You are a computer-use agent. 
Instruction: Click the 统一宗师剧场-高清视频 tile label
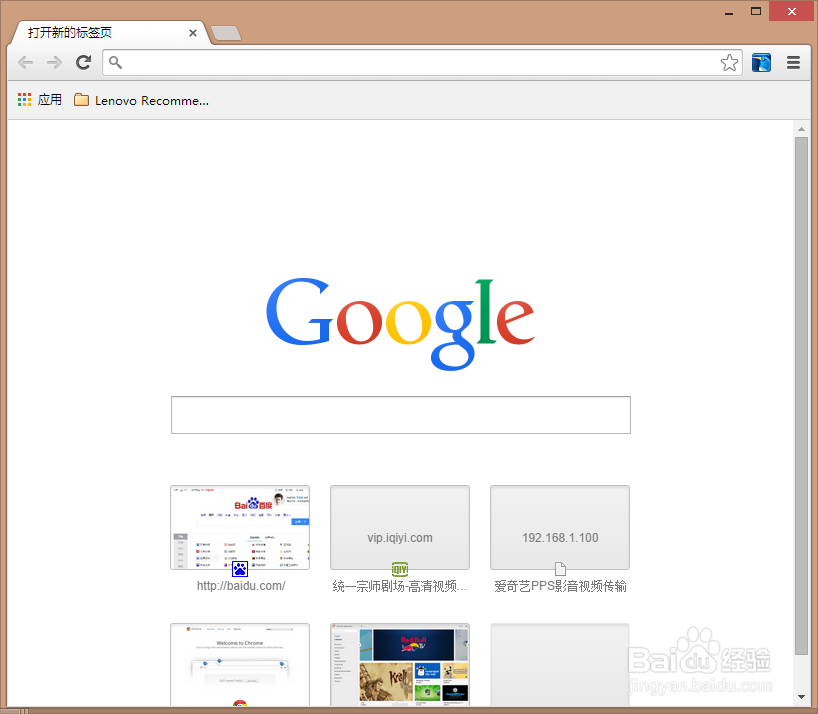tap(400, 586)
